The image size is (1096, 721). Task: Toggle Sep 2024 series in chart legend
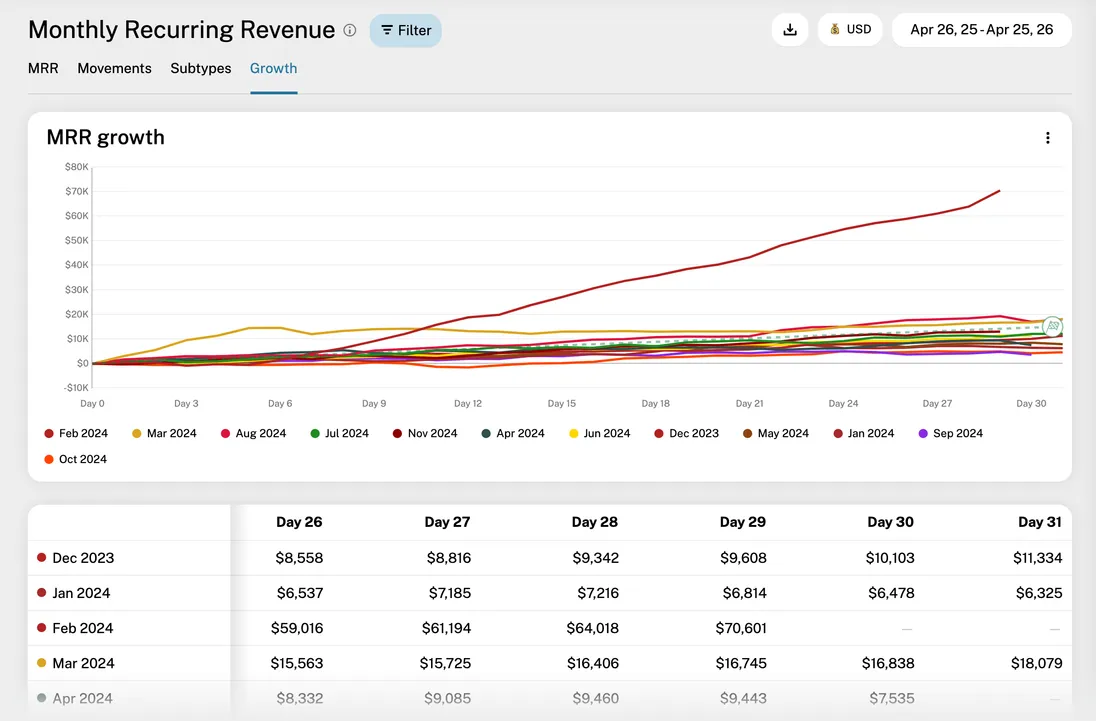point(951,433)
